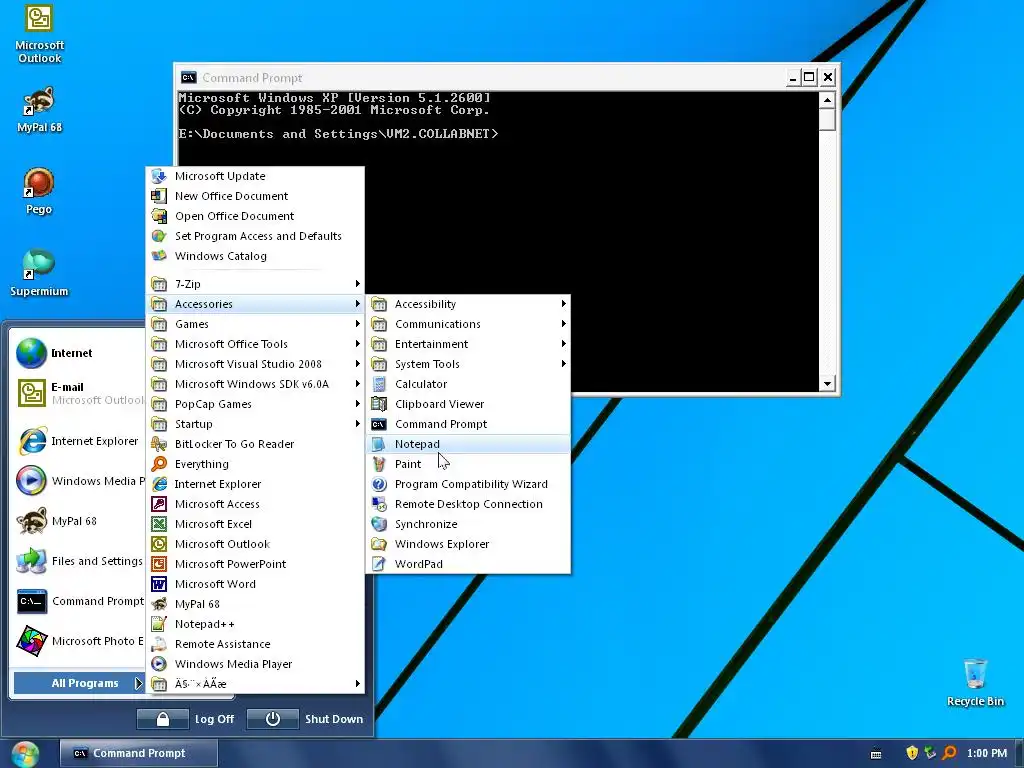Image resolution: width=1024 pixels, height=768 pixels.
Task: Click the Microsoft Photo Editor icon
Action: pos(31,641)
